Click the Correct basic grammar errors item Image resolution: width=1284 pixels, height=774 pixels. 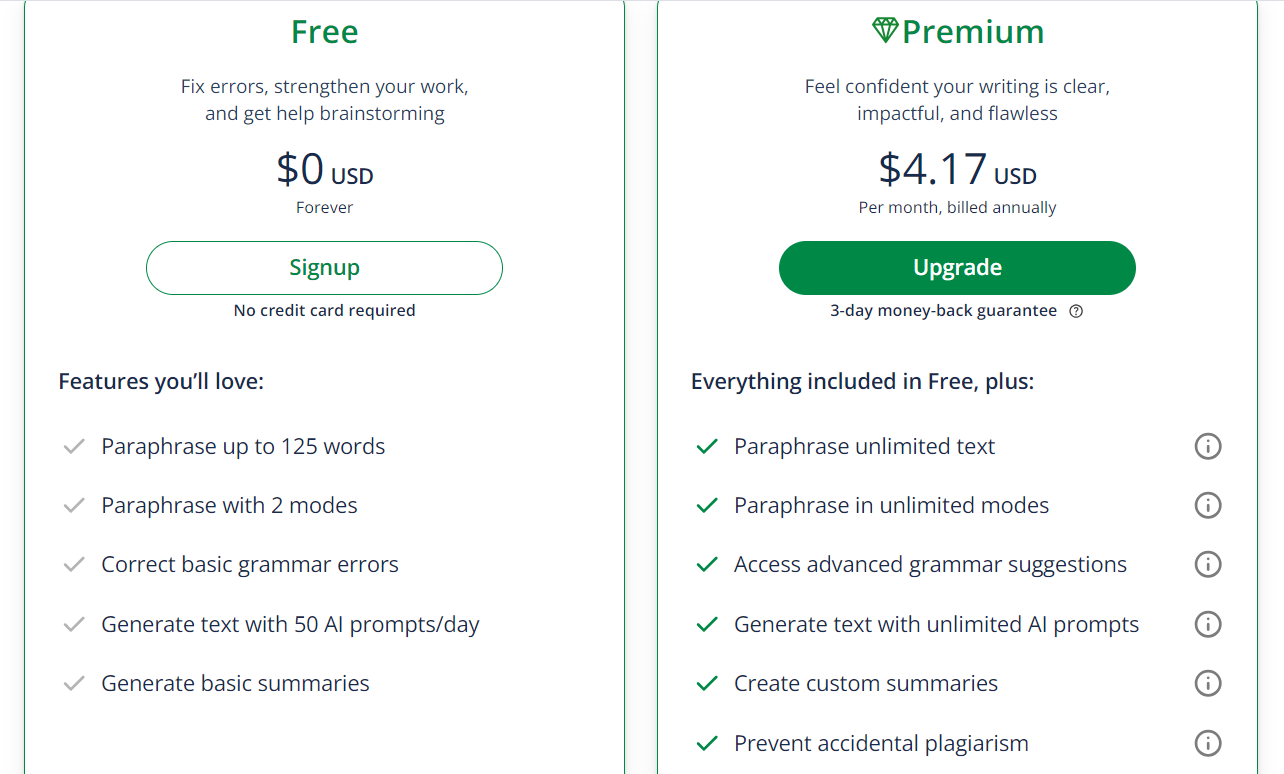(x=249, y=565)
